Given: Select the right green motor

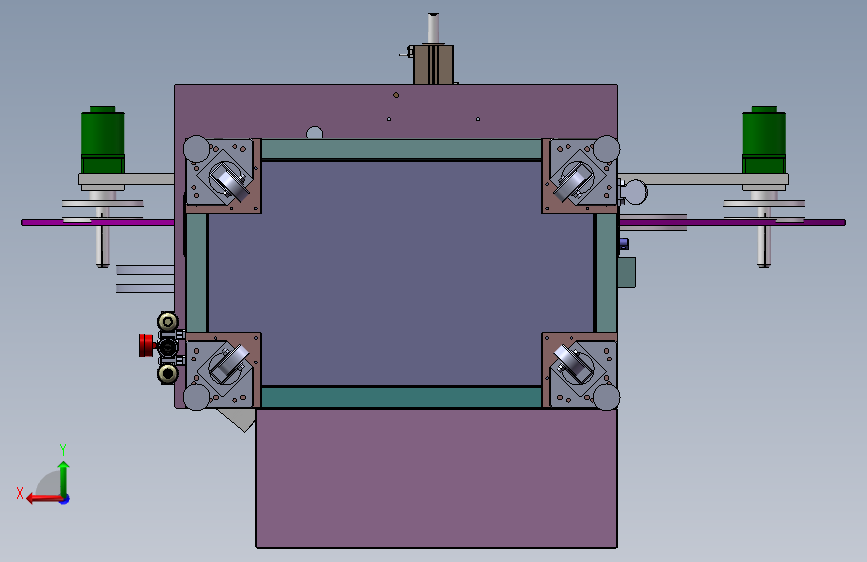Looking at the screenshot, I should [x=764, y=139].
